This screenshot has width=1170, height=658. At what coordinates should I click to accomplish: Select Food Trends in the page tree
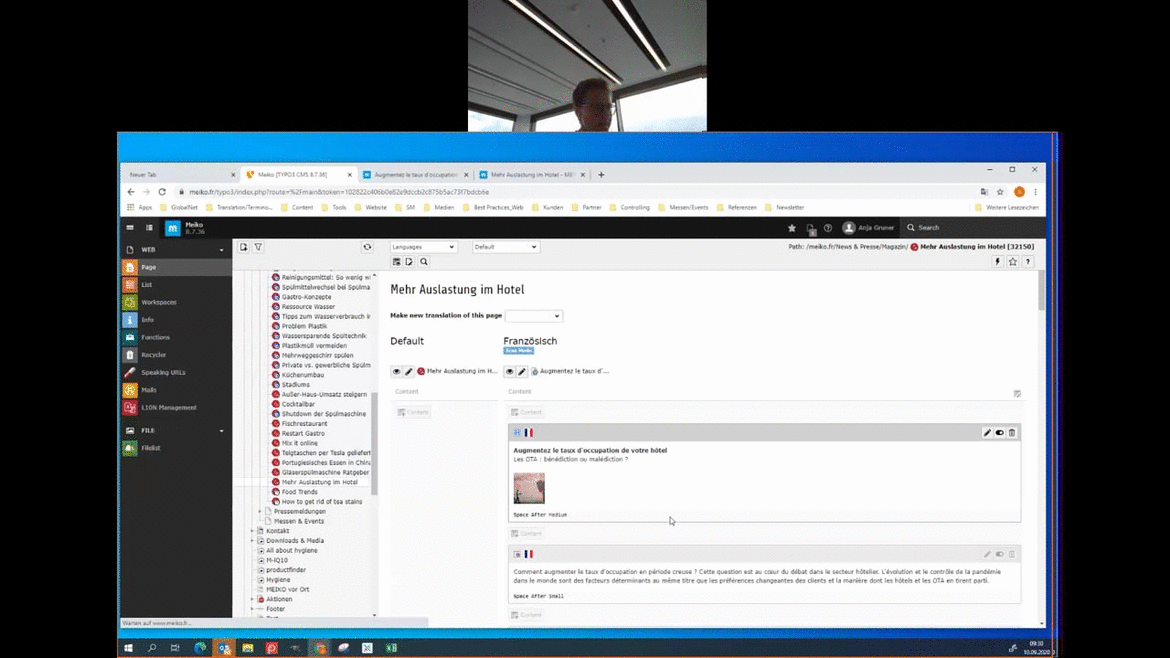pyautogui.click(x=299, y=492)
